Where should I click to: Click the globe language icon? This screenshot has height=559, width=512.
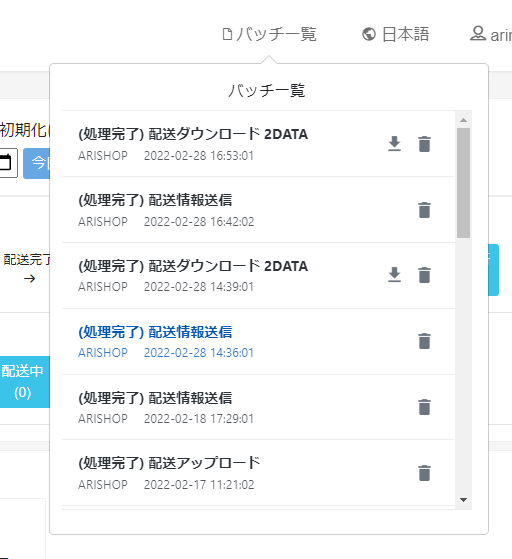369,34
